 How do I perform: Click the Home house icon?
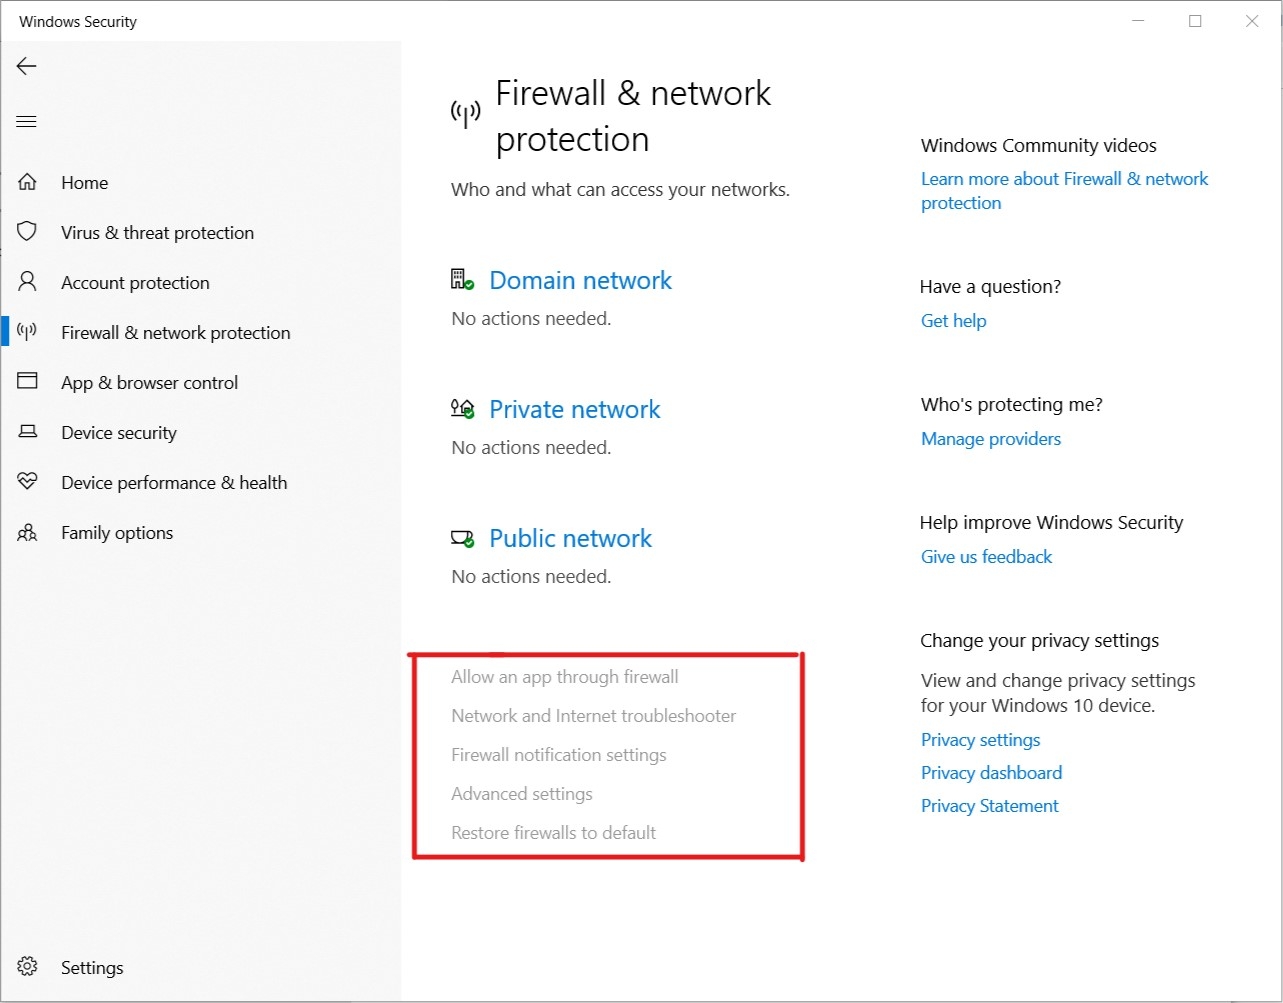click(27, 182)
